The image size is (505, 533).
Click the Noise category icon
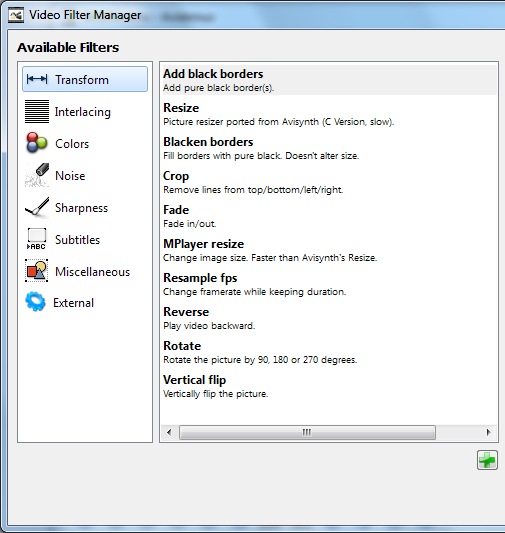point(37,175)
